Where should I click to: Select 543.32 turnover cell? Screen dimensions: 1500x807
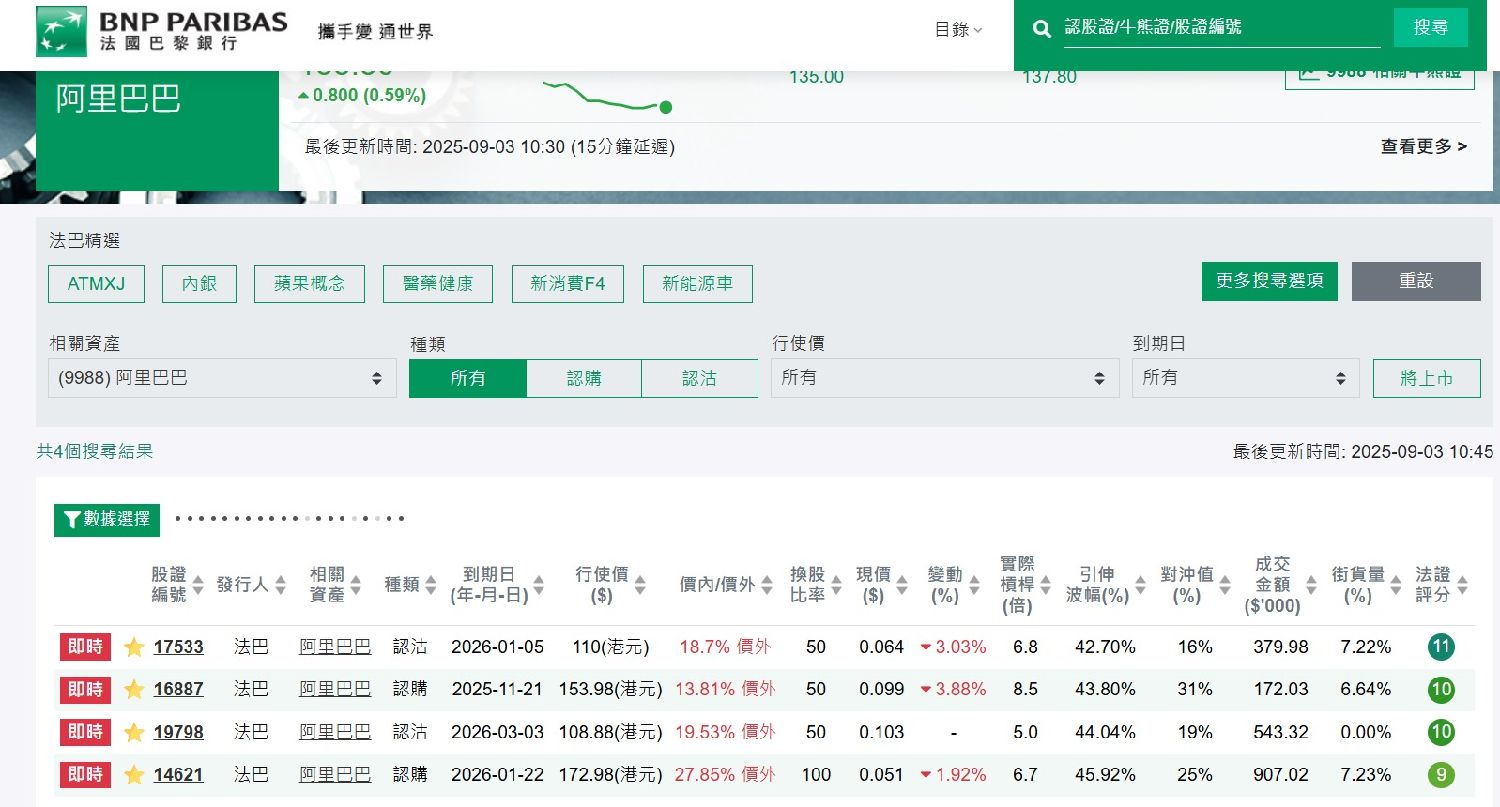click(x=1280, y=732)
